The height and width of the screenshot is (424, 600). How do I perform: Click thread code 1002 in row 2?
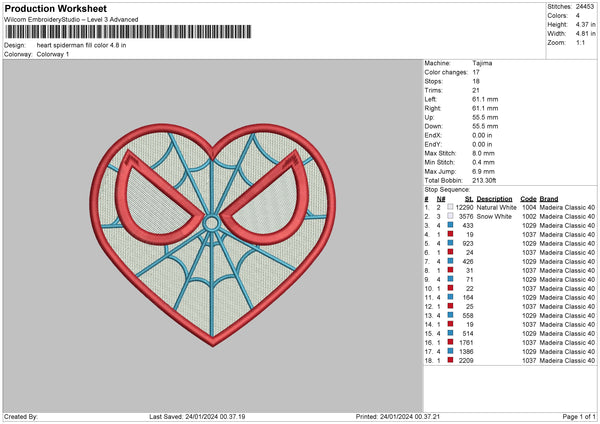[529, 217]
